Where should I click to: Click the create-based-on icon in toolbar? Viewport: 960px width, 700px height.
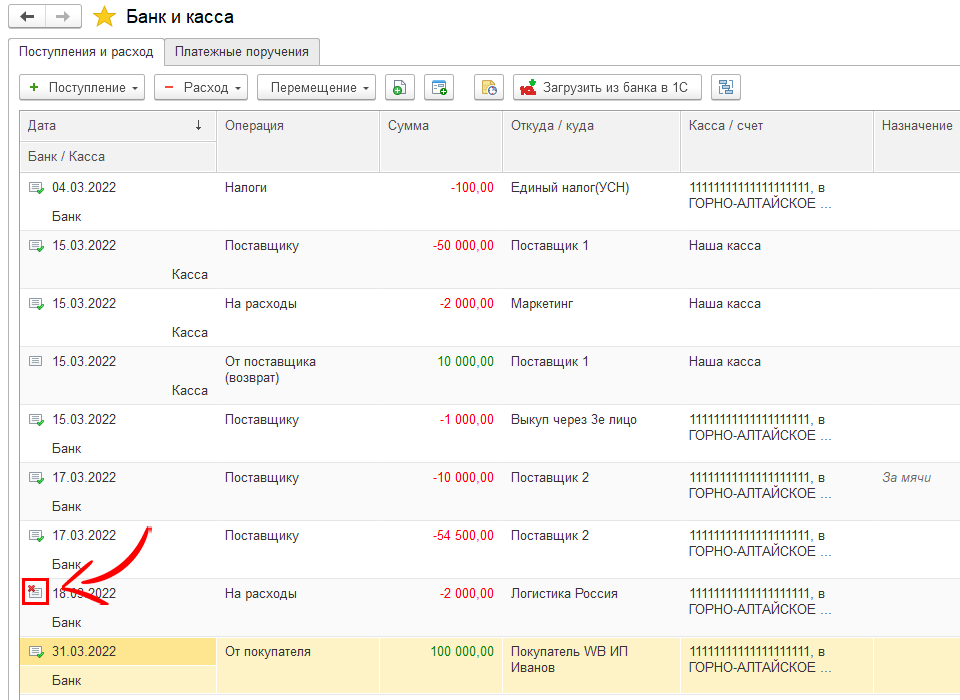point(439,88)
